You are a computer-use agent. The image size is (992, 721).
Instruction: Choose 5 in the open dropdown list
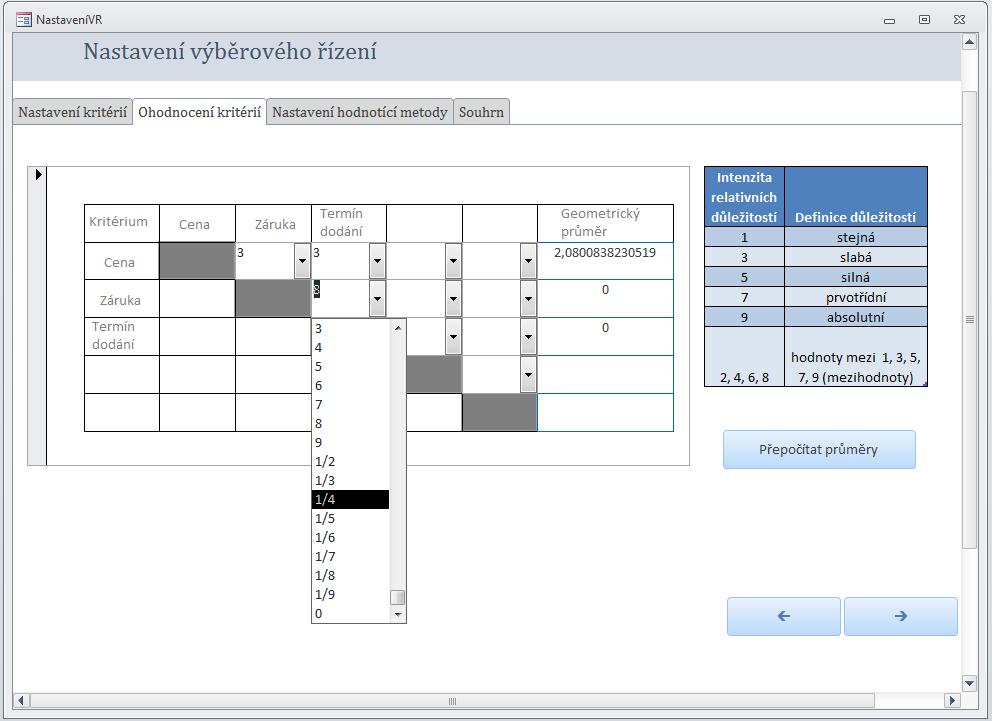pos(351,367)
